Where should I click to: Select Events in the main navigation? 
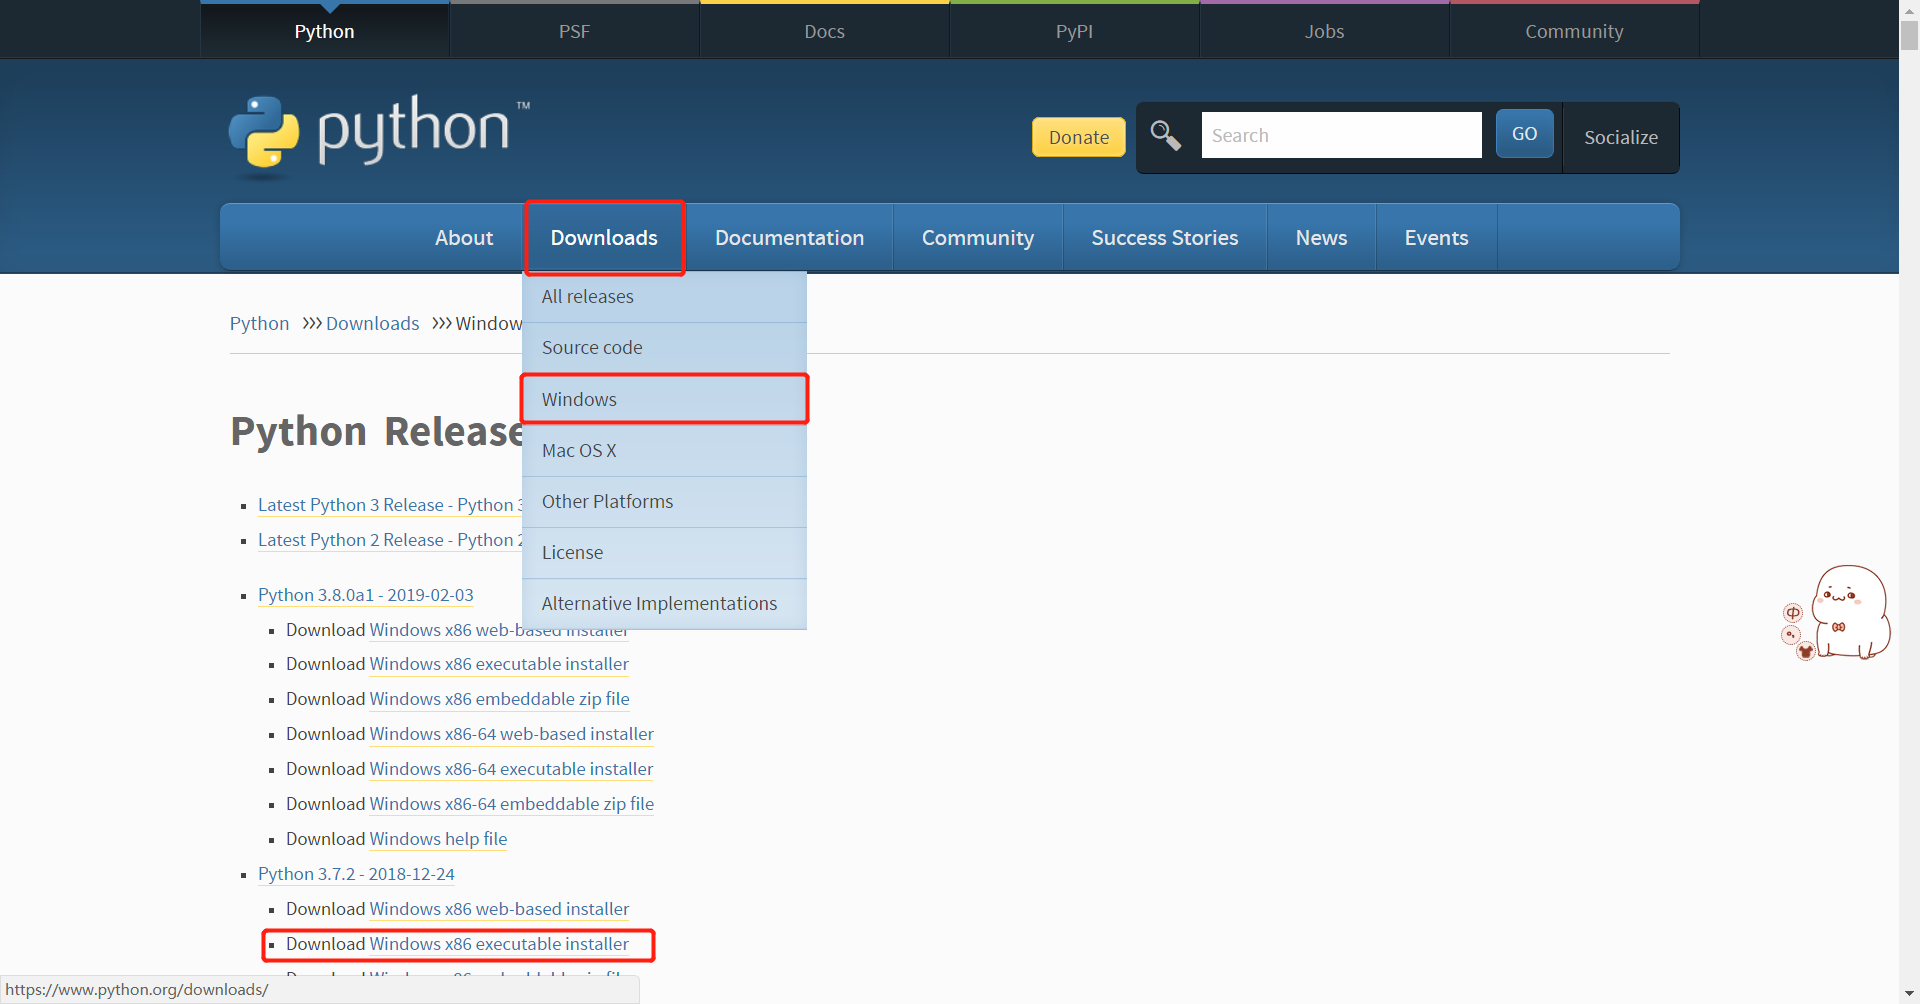[x=1436, y=237]
